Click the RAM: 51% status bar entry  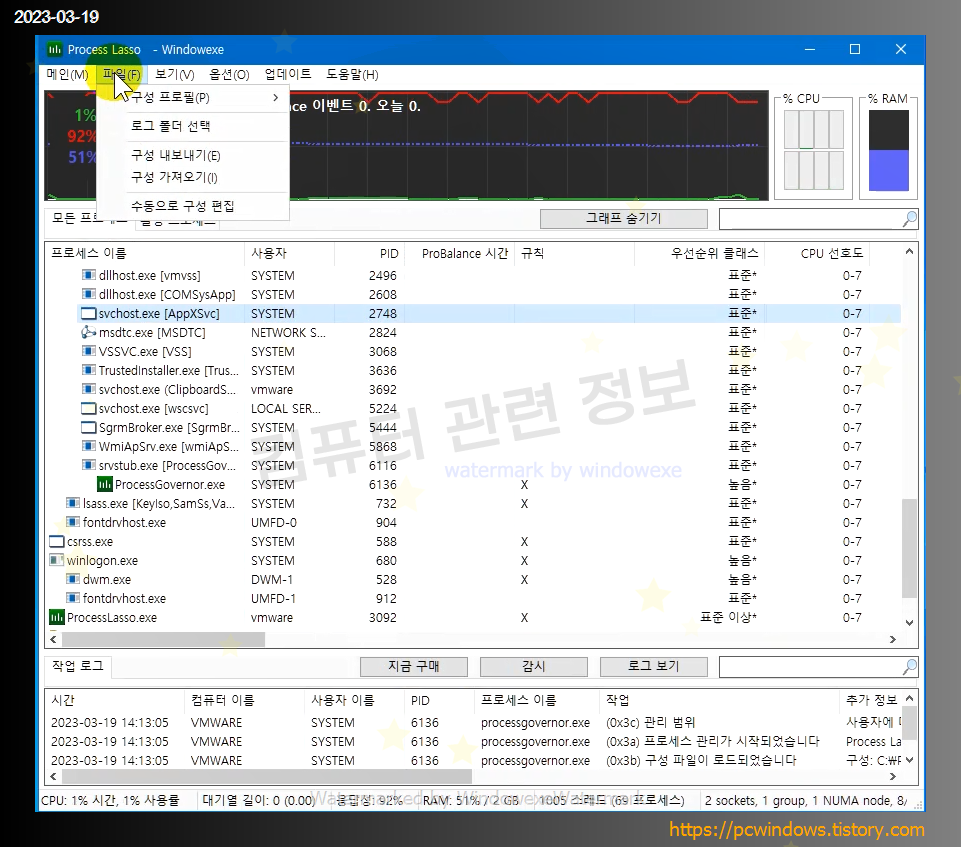click(471, 800)
